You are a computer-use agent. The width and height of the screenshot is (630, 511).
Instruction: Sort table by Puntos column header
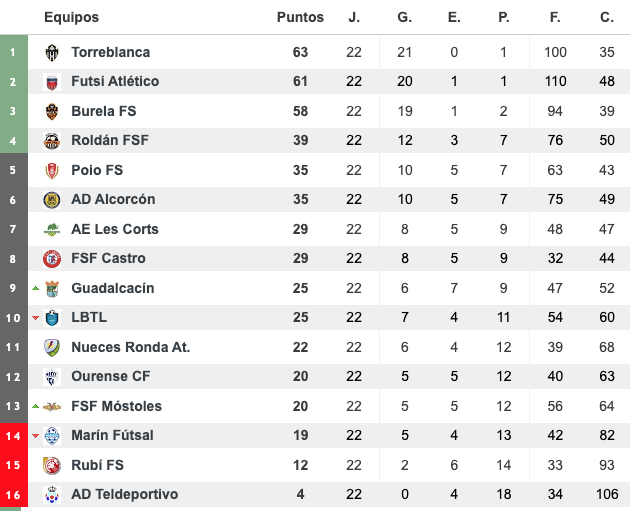300,17
